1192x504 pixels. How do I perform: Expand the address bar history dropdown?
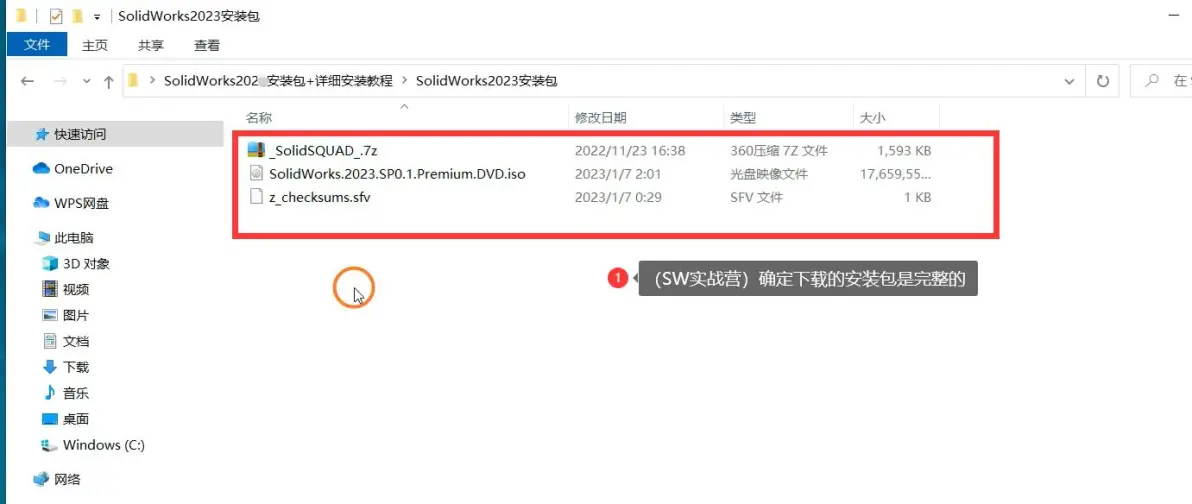pyautogui.click(x=1070, y=81)
